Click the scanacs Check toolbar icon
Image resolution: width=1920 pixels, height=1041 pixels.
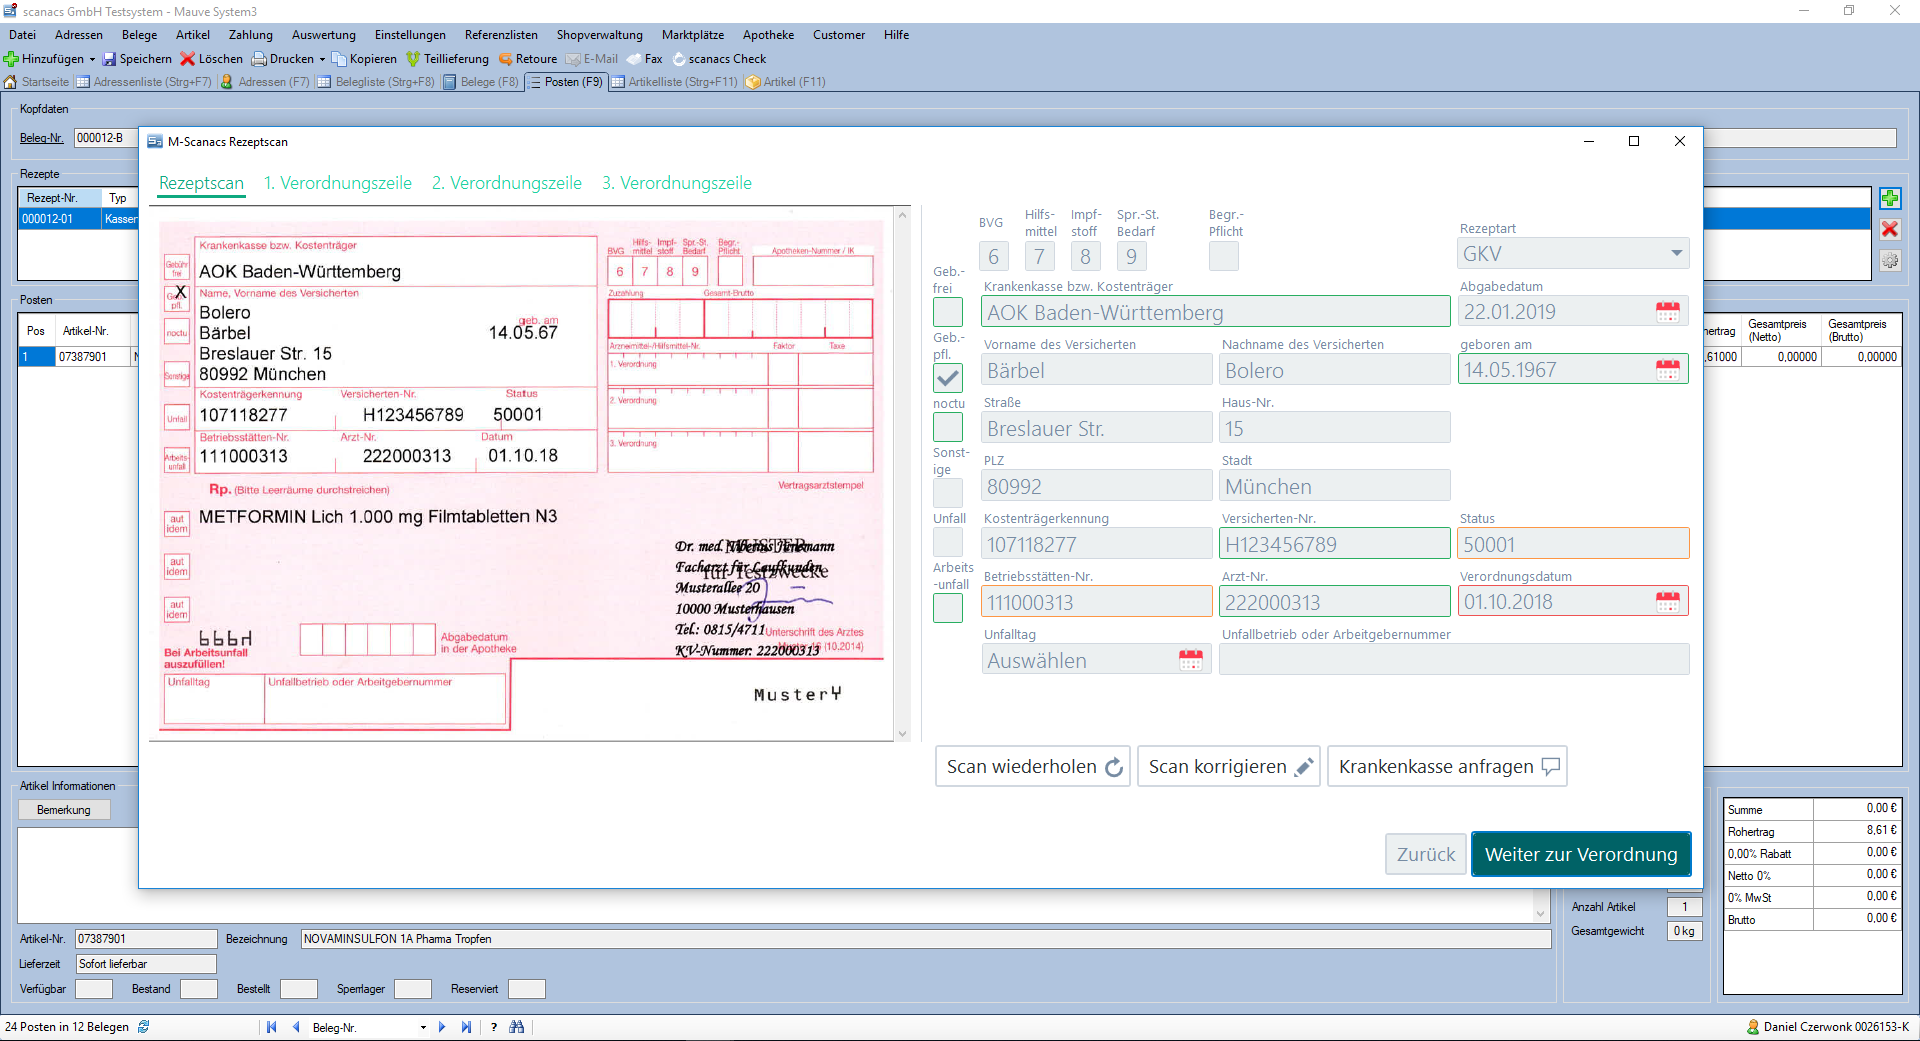click(x=679, y=59)
